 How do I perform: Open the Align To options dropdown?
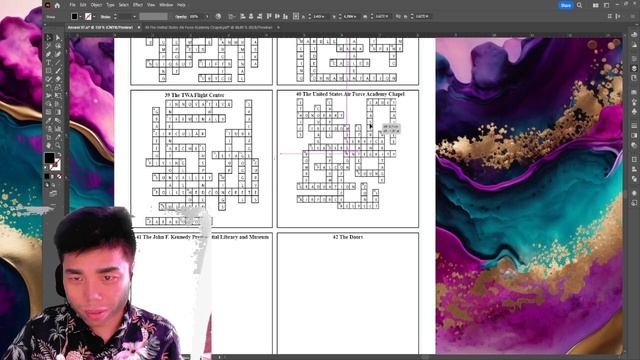[232, 16]
